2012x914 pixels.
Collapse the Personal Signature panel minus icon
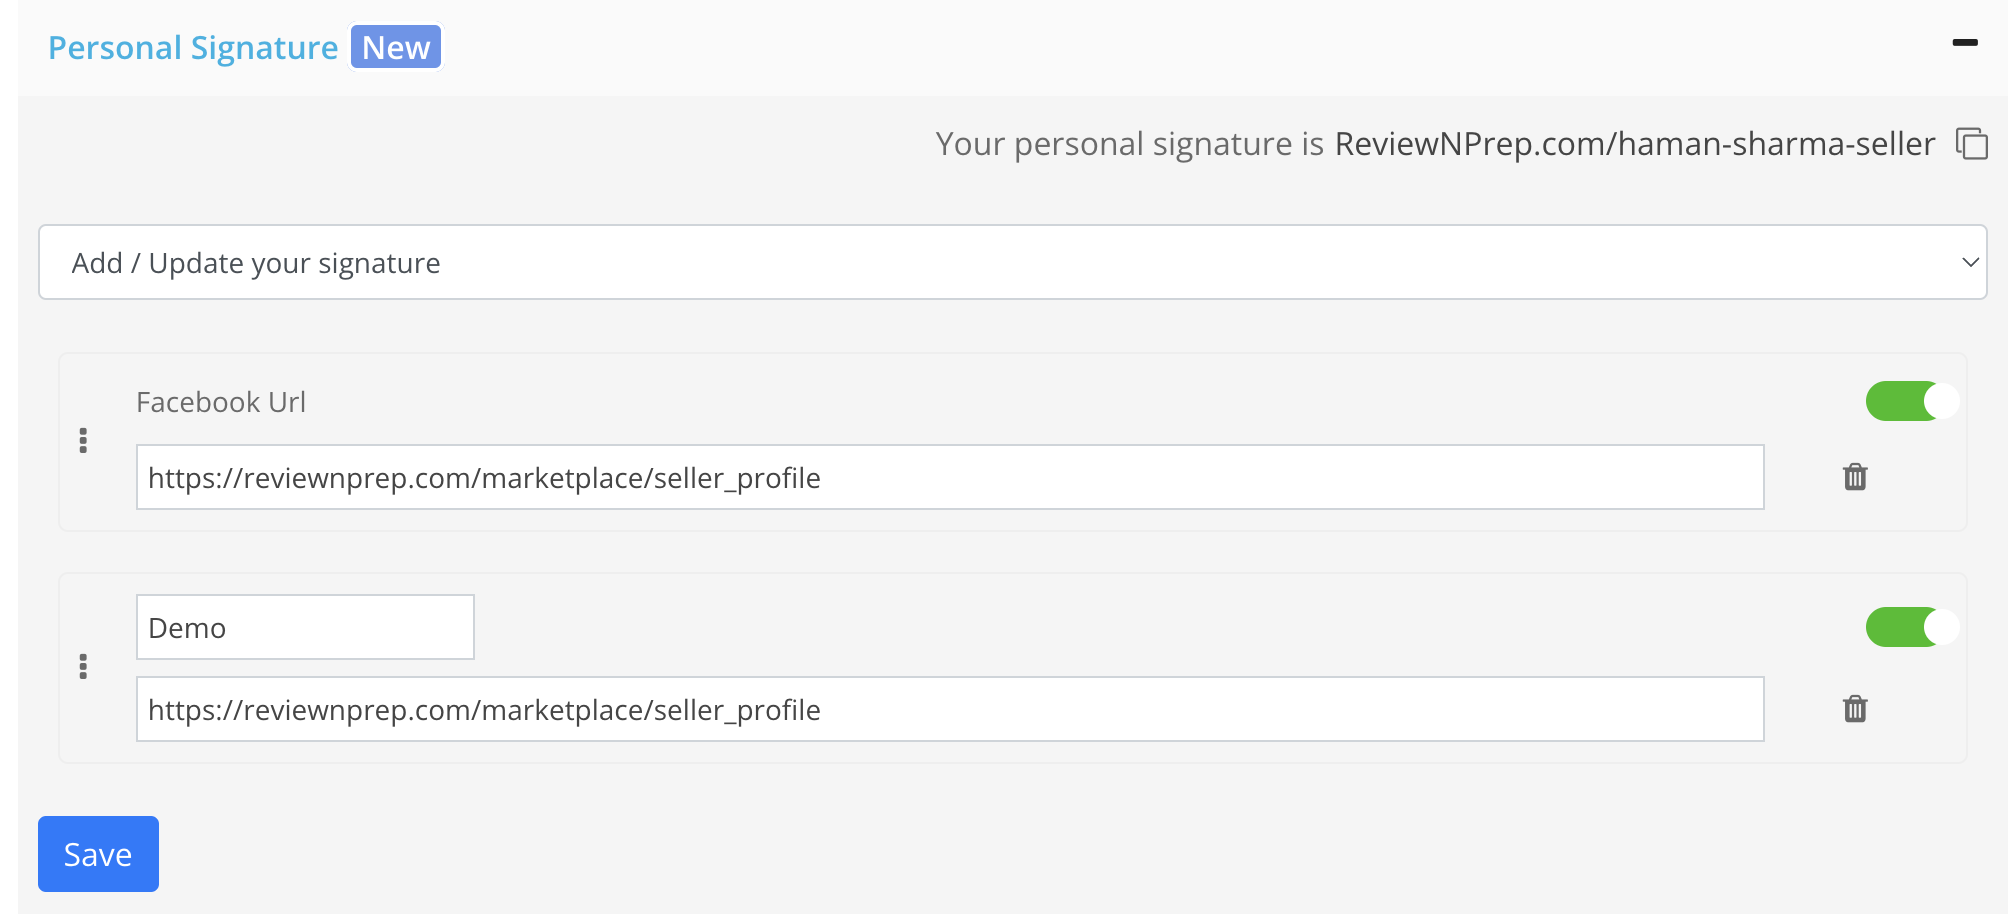[1965, 43]
